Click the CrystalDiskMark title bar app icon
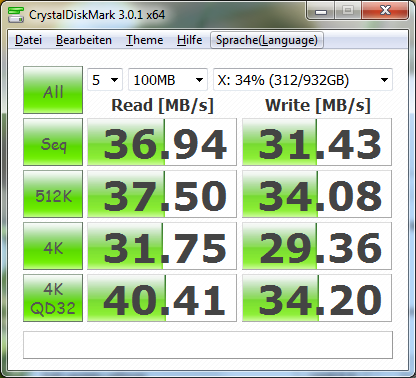Screen dimensions: 416x378 click(16, 14)
